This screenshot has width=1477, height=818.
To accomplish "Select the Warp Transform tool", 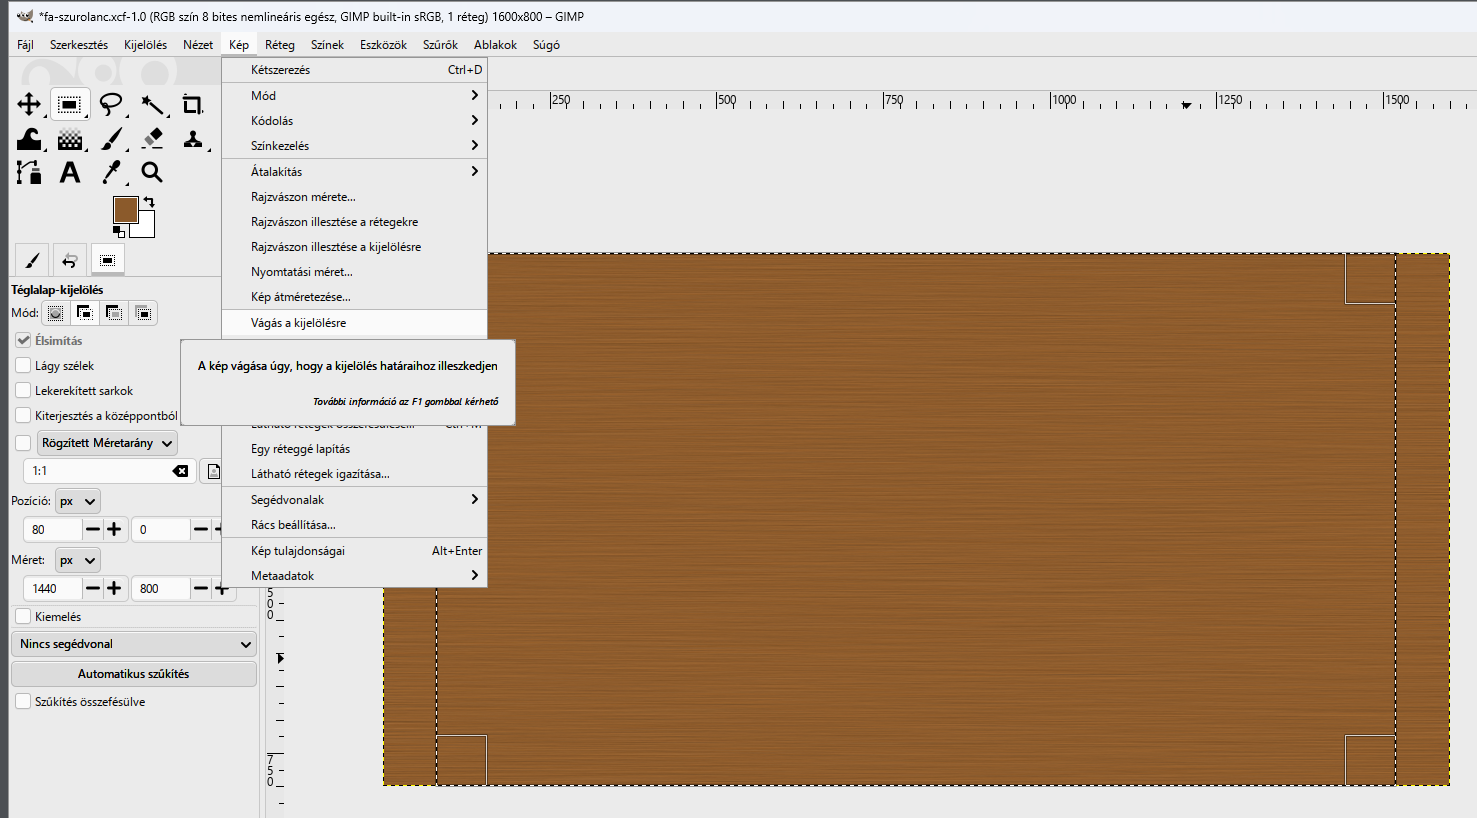I will (x=29, y=139).
